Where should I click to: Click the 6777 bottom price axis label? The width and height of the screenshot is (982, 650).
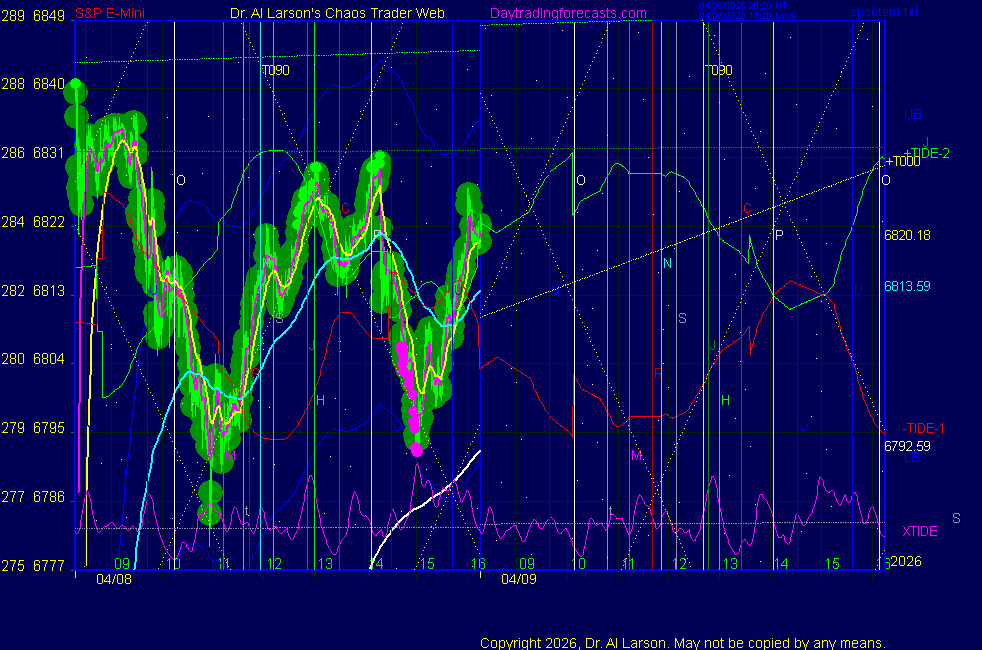pyautogui.click(x=49, y=566)
